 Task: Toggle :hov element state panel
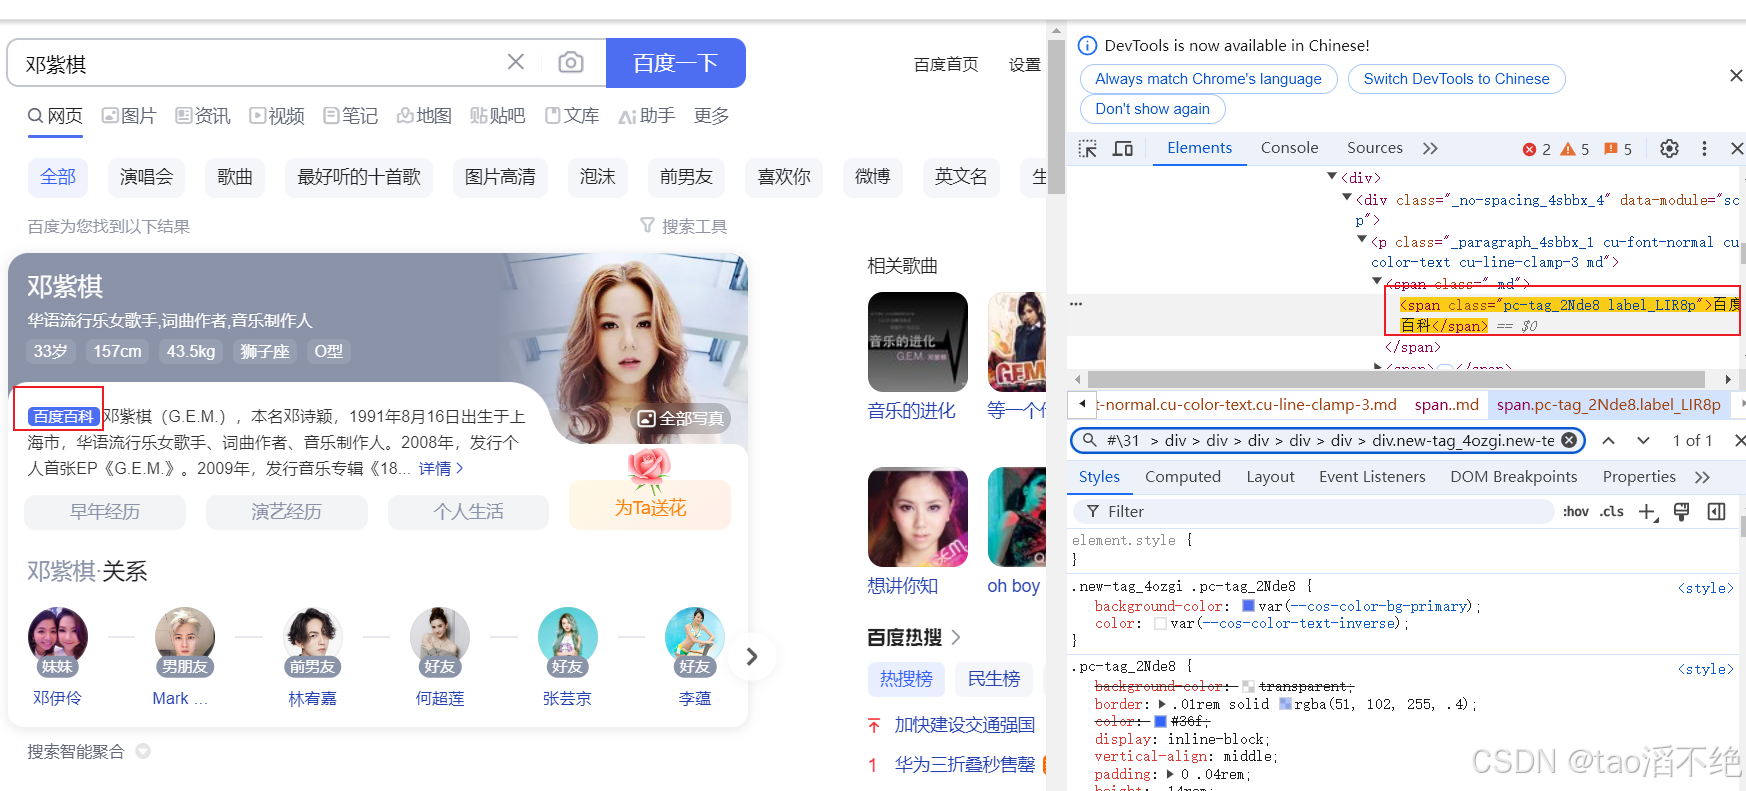pos(1576,512)
